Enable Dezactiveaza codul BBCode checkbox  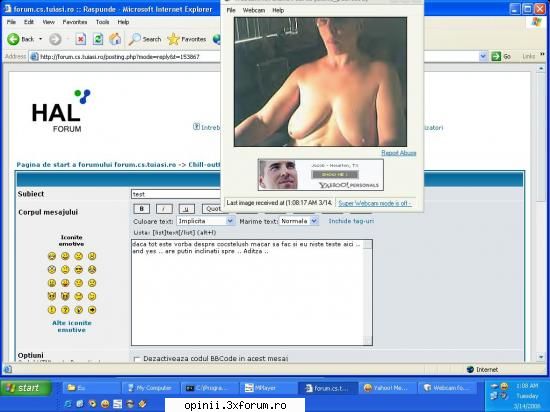tap(137, 359)
